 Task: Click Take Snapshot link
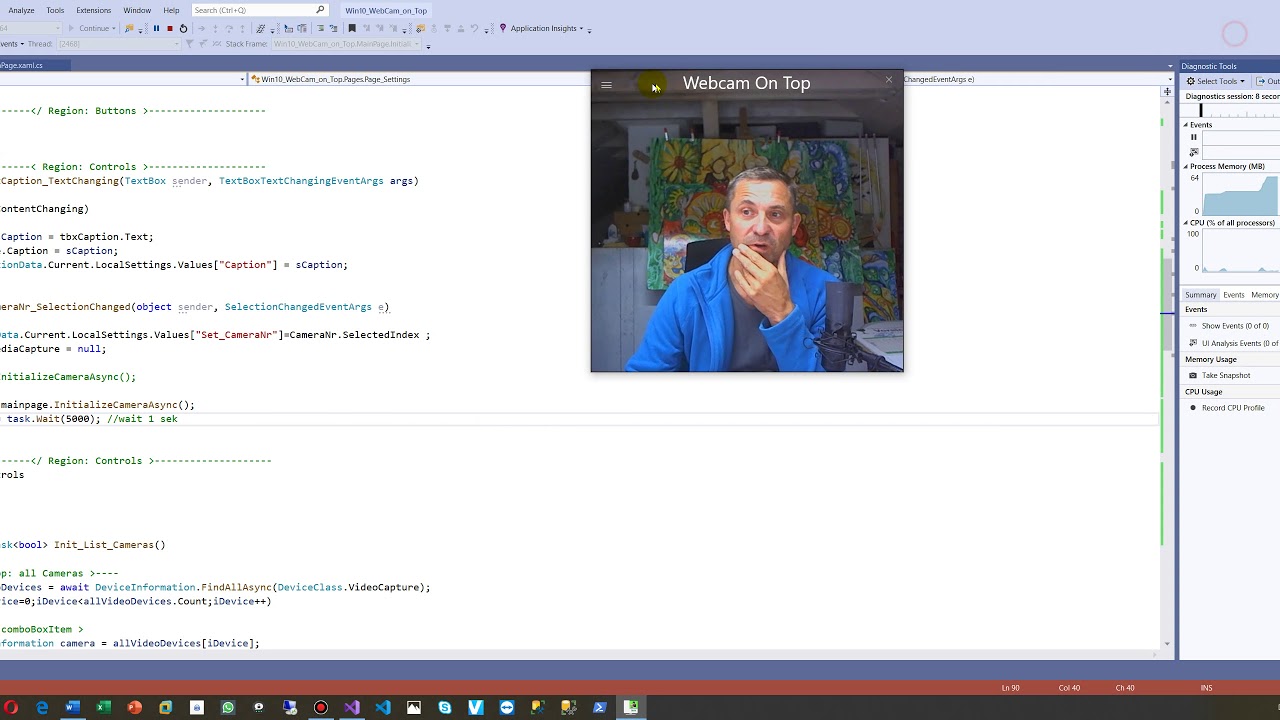coord(1226,375)
